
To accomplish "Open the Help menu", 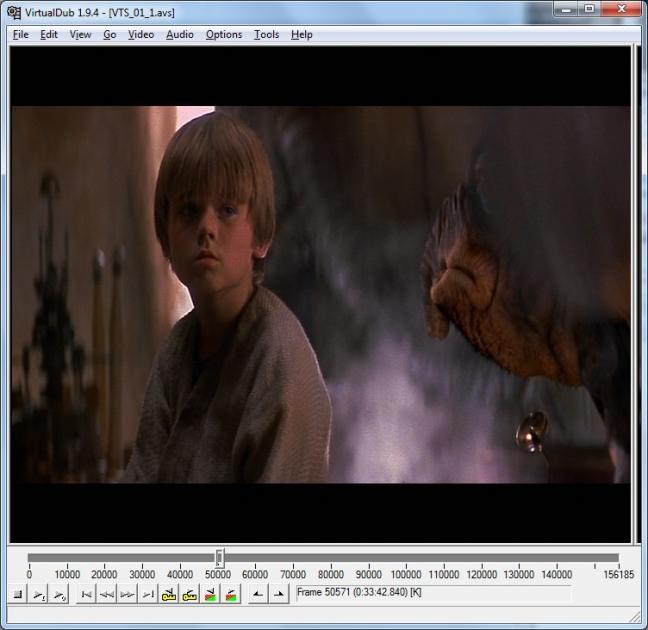I will point(302,35).
